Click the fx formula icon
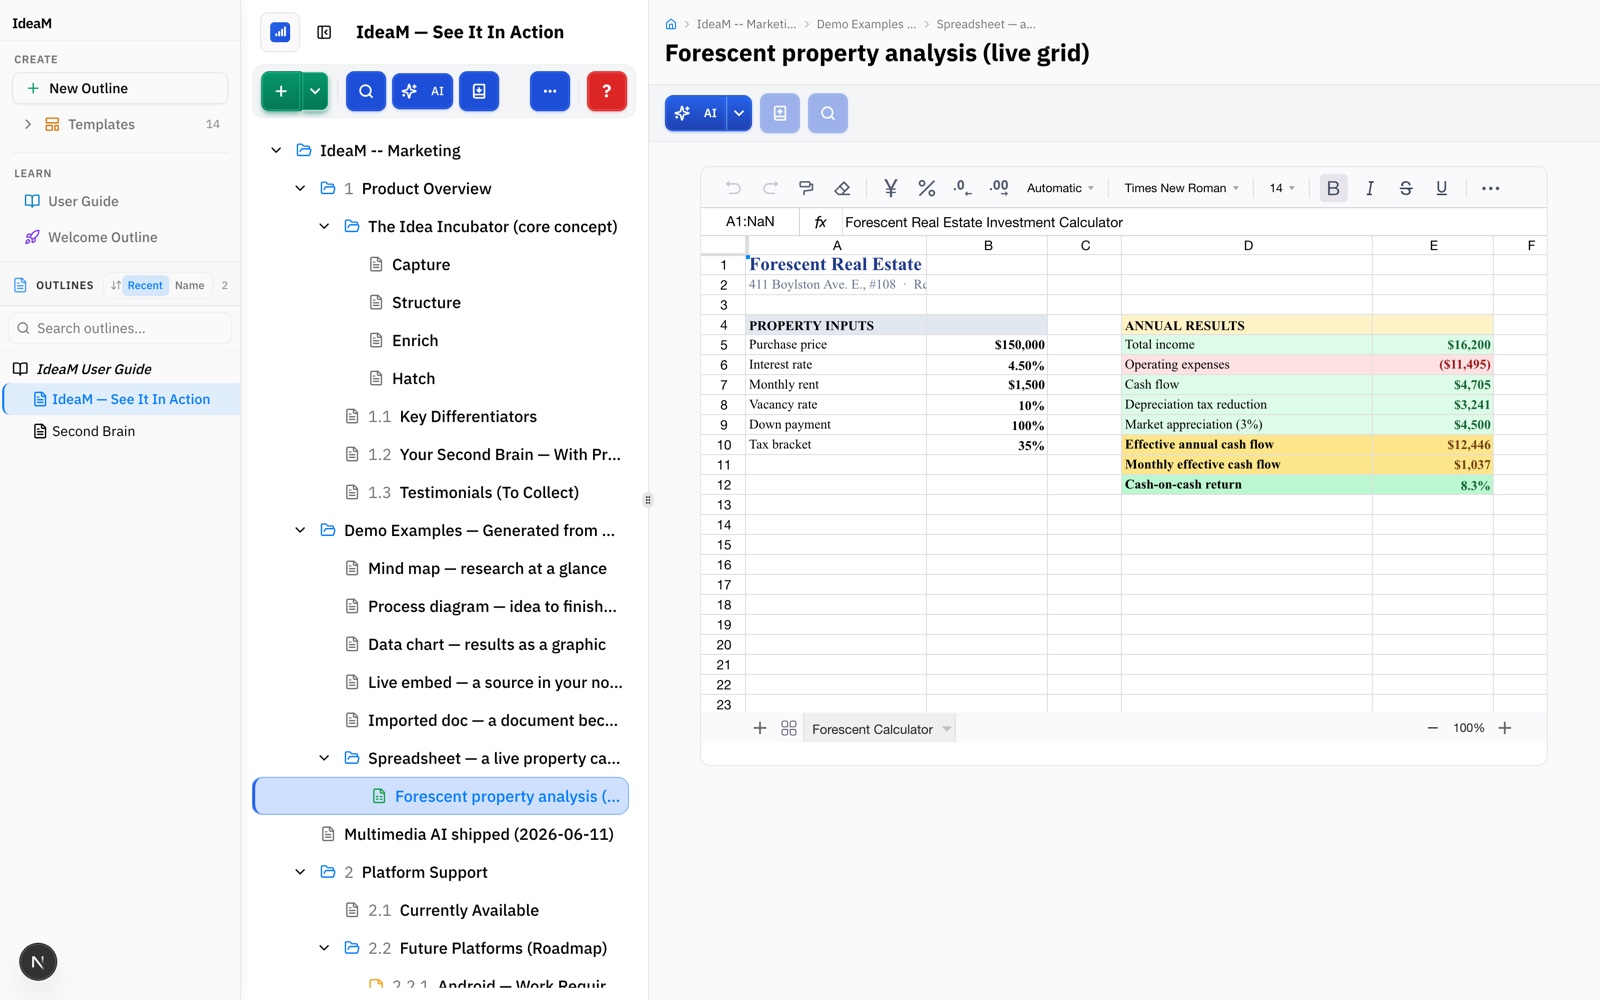 pyautogui.click(x=821, y=222)
